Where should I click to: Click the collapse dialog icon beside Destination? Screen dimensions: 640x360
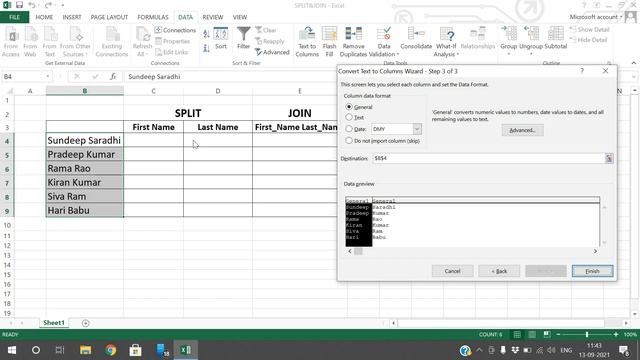point(609,158)
